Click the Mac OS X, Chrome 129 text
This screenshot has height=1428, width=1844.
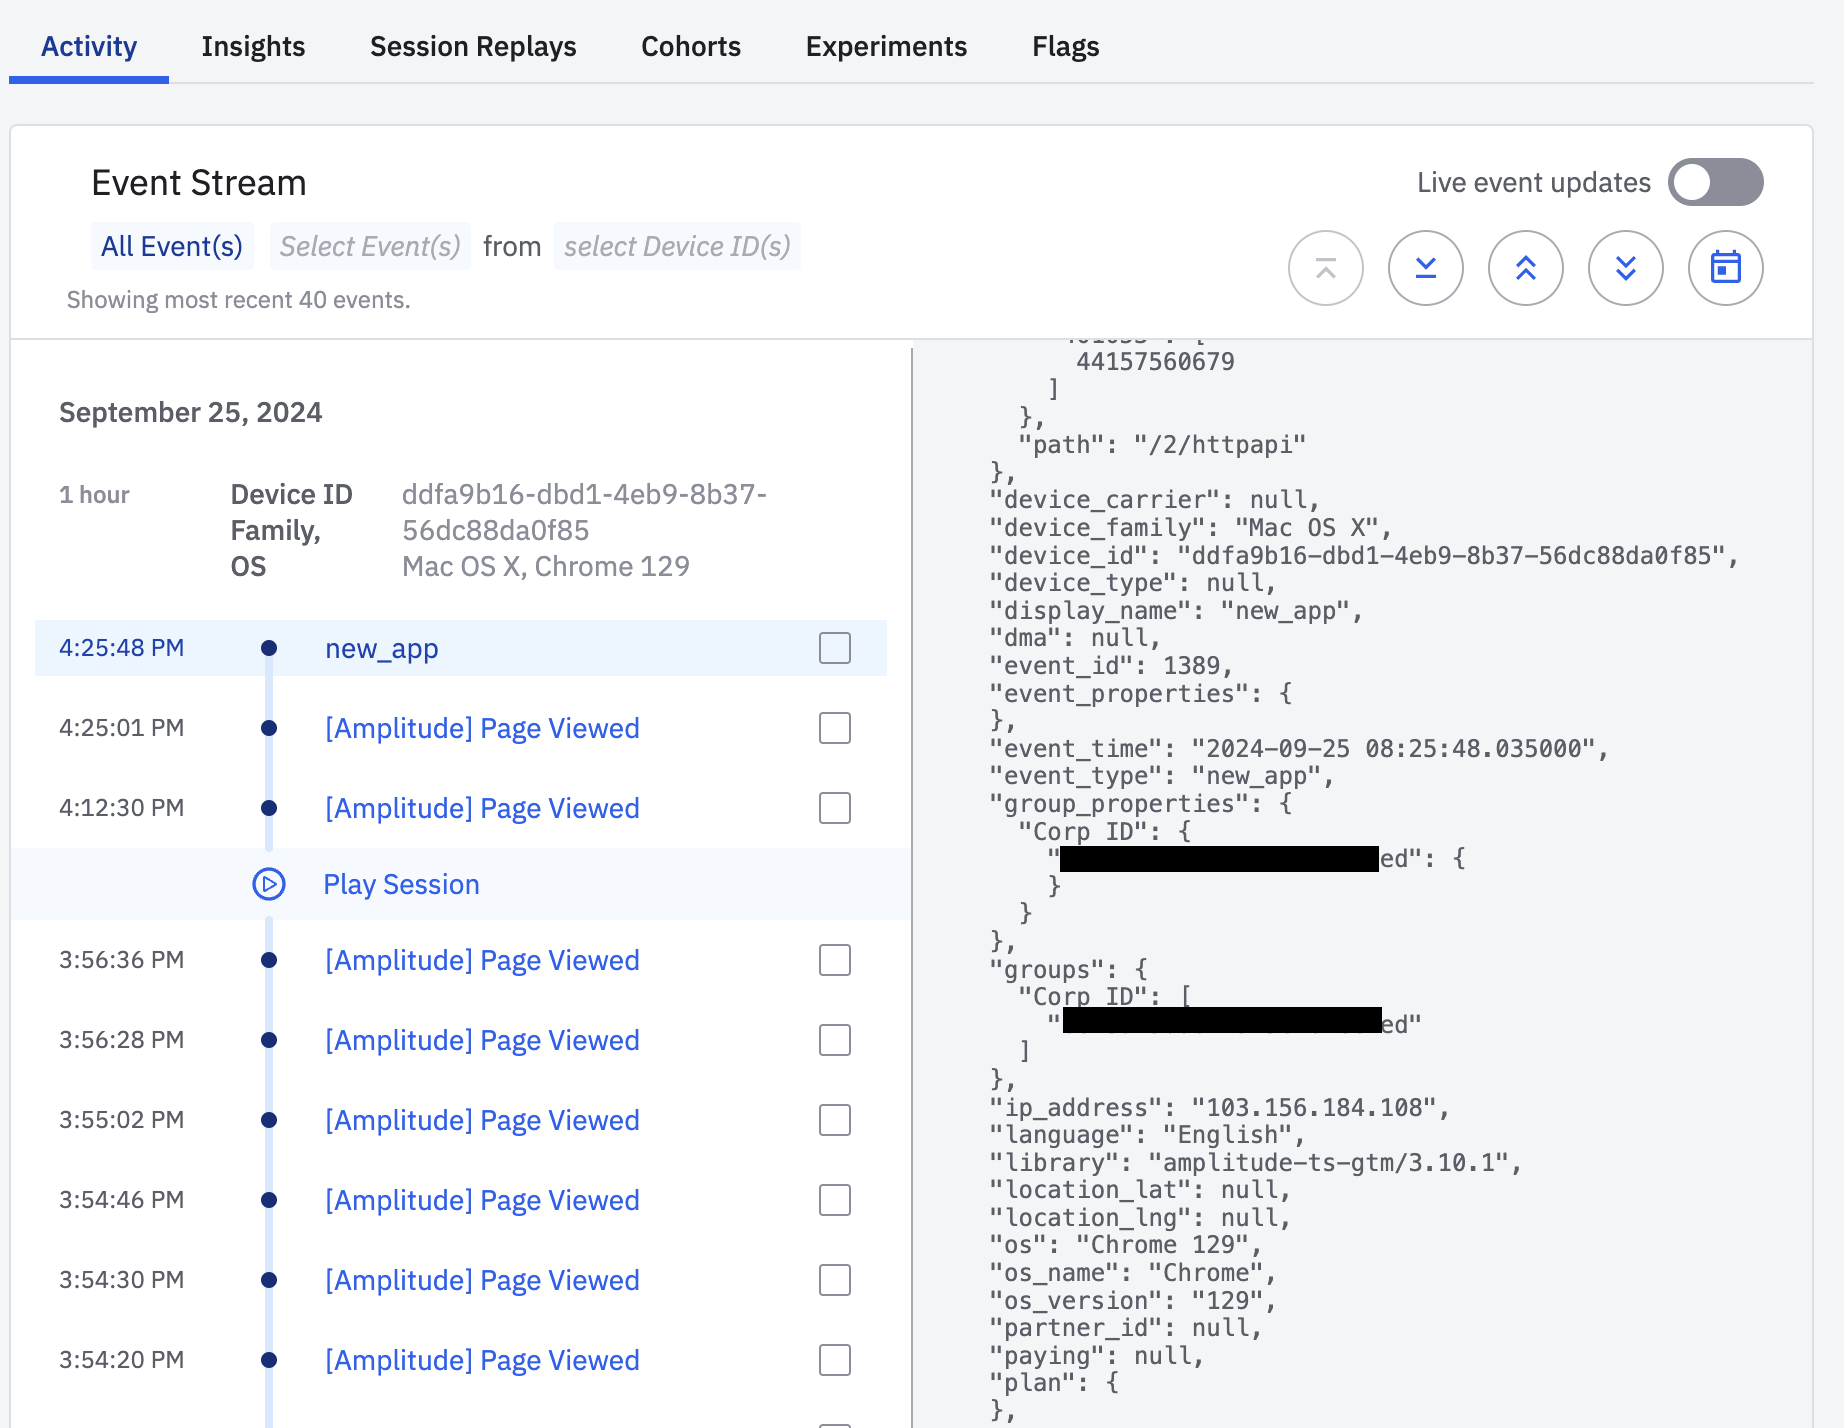(546, 566)
